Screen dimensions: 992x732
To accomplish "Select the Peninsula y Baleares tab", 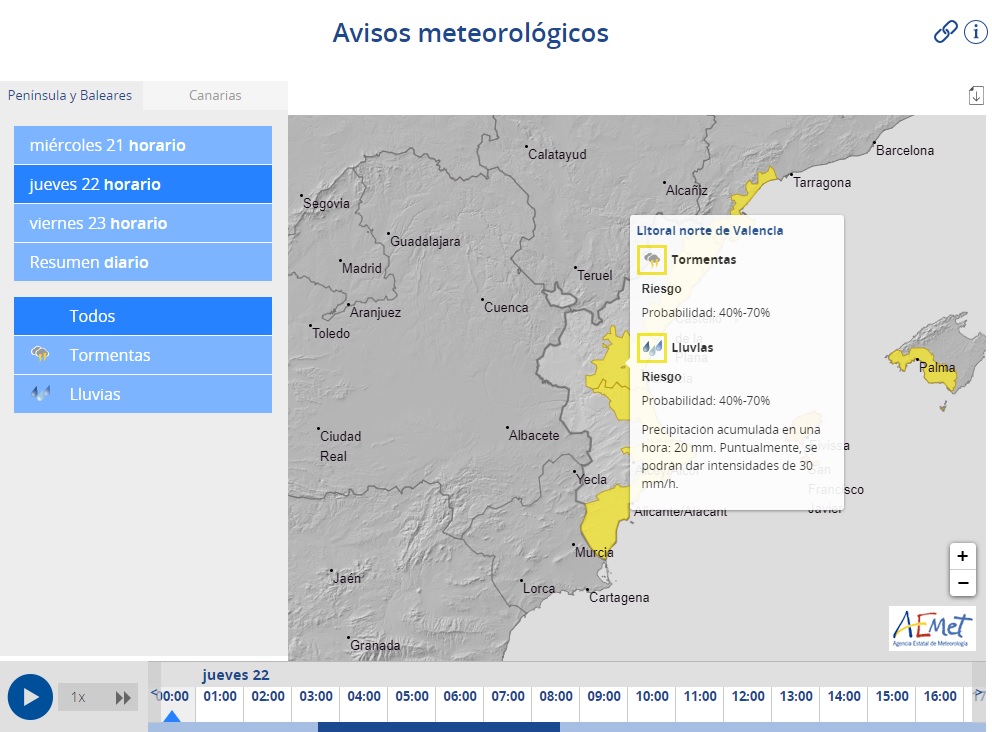I will (x=70, y=95).
